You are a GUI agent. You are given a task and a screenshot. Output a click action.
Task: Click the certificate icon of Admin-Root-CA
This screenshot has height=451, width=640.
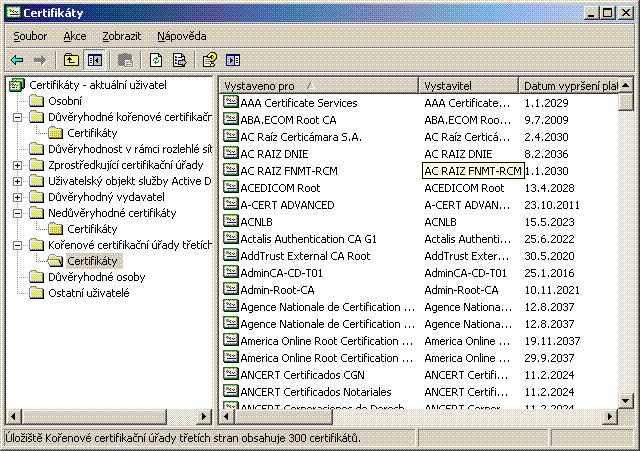coord(231,289)
